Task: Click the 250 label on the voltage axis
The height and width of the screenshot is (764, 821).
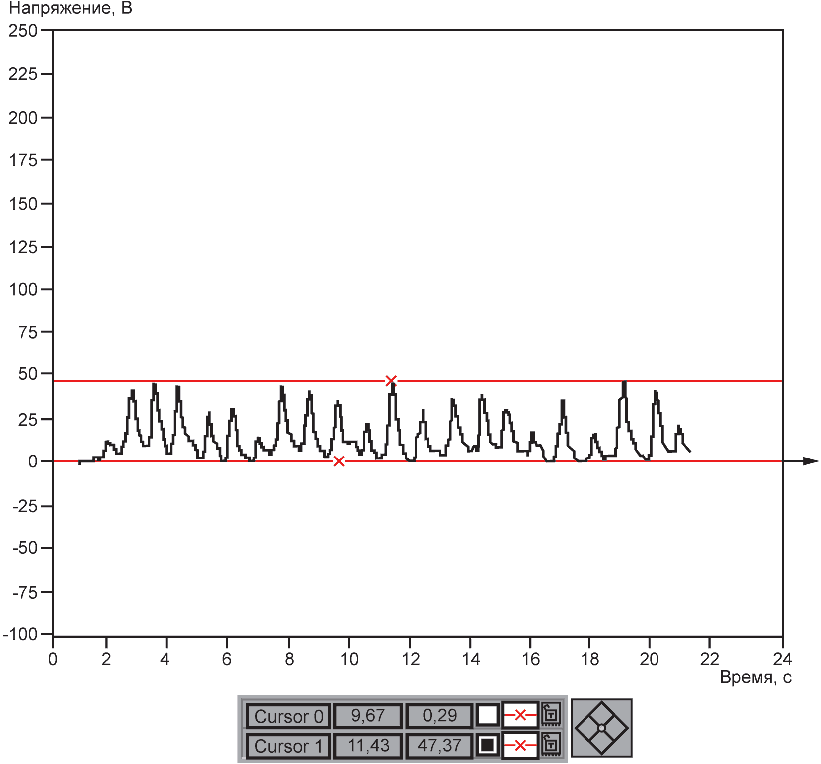Action: [x=23, y=30]
